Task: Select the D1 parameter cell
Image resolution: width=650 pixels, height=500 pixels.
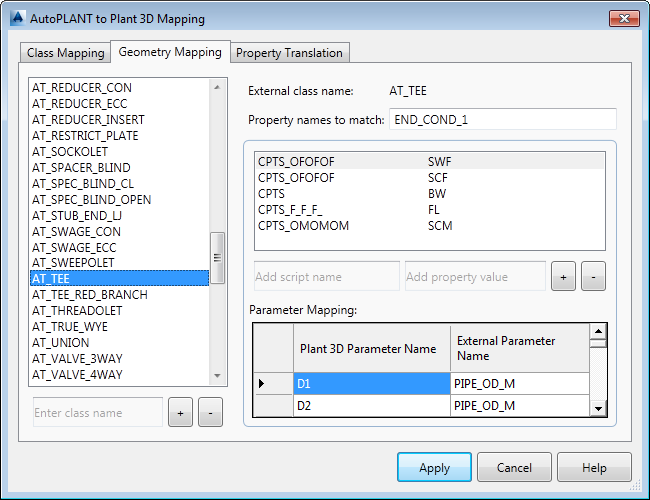Action: click(x=372, y=383)
